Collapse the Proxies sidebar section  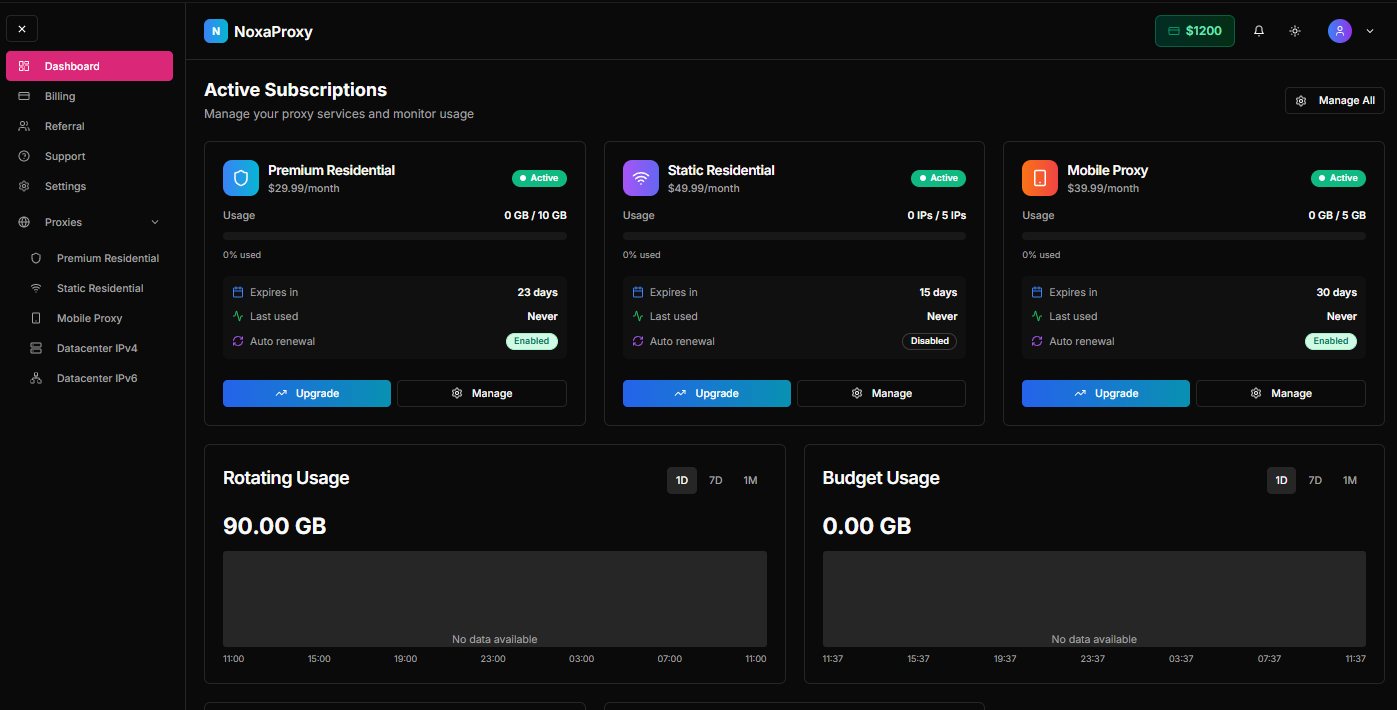(154, 222)
